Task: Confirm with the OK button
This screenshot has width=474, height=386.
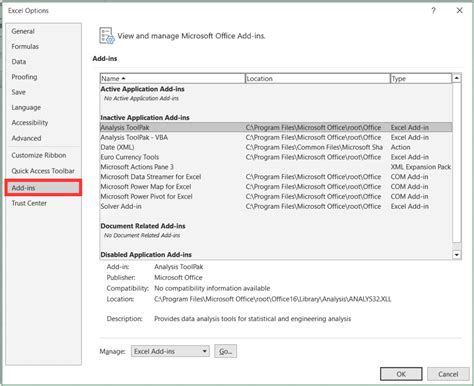Action: 401,374
